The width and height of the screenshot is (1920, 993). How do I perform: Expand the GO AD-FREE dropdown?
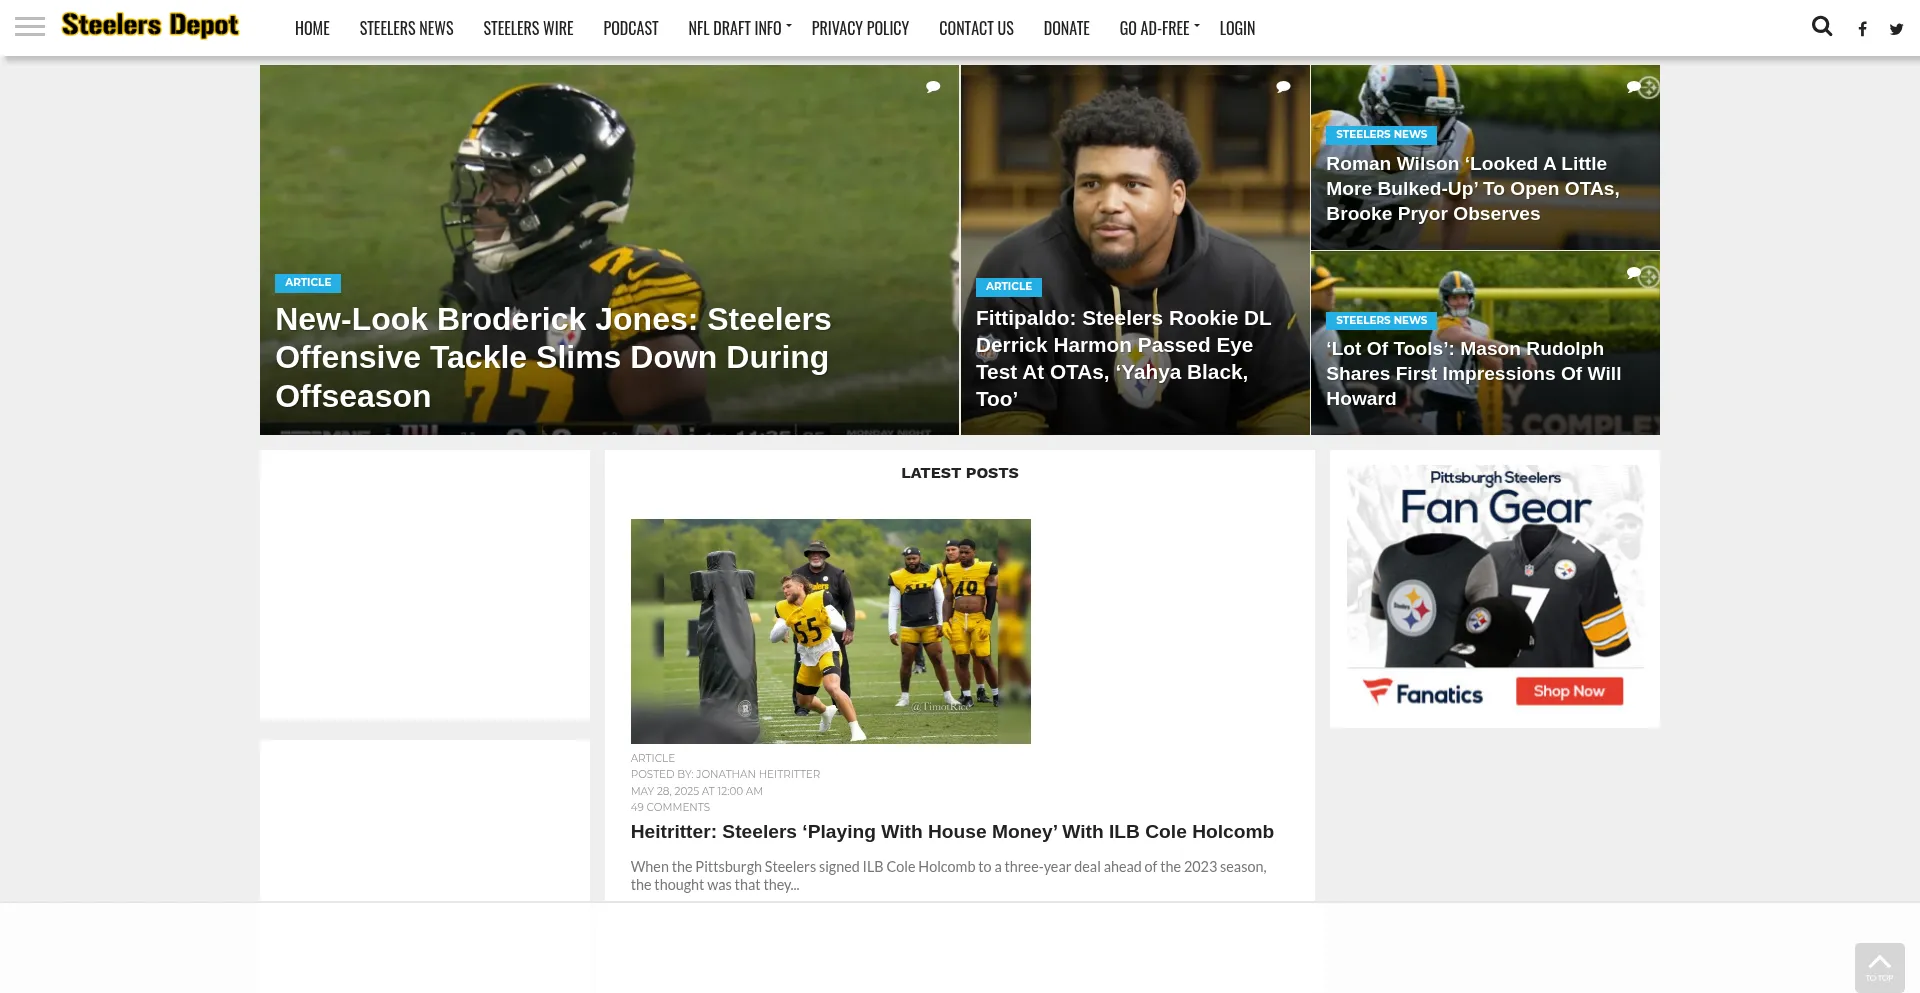pos(1155,28)
